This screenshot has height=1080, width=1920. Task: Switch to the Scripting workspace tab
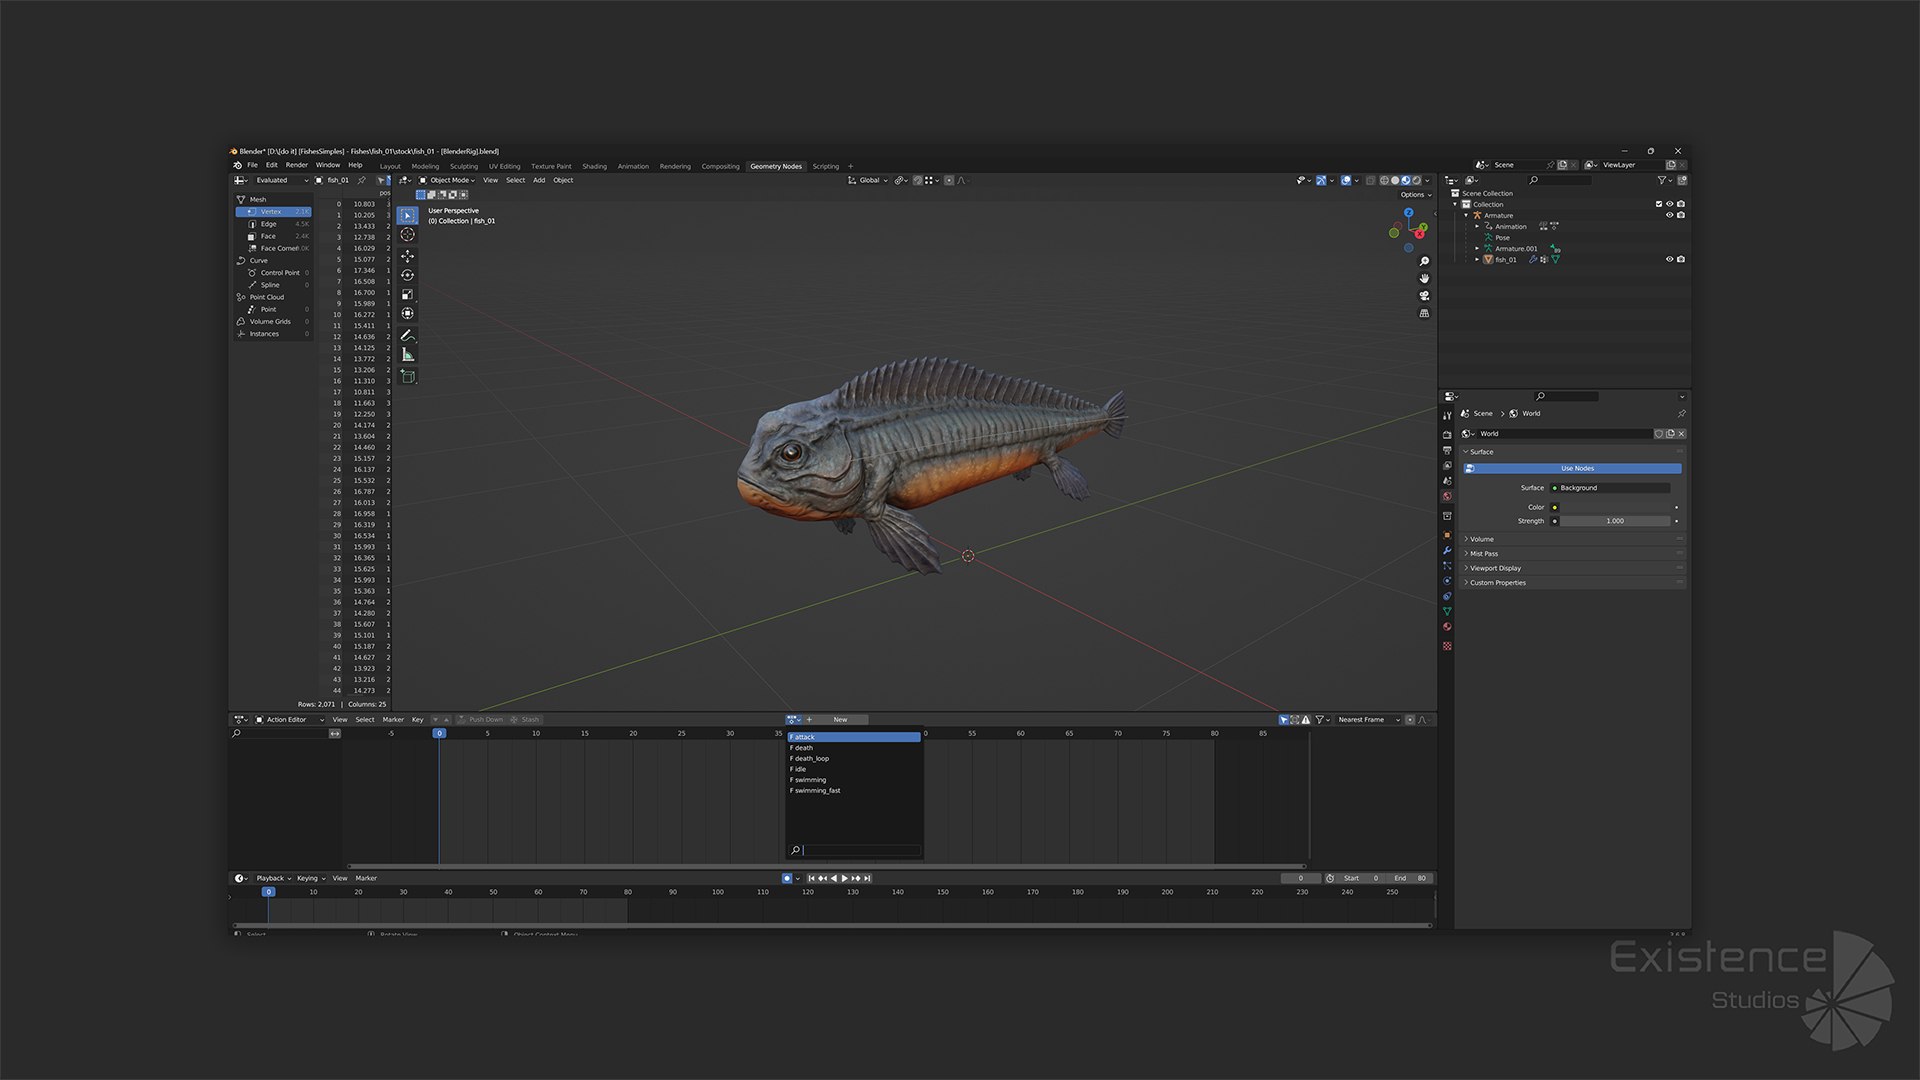point(825,167)
